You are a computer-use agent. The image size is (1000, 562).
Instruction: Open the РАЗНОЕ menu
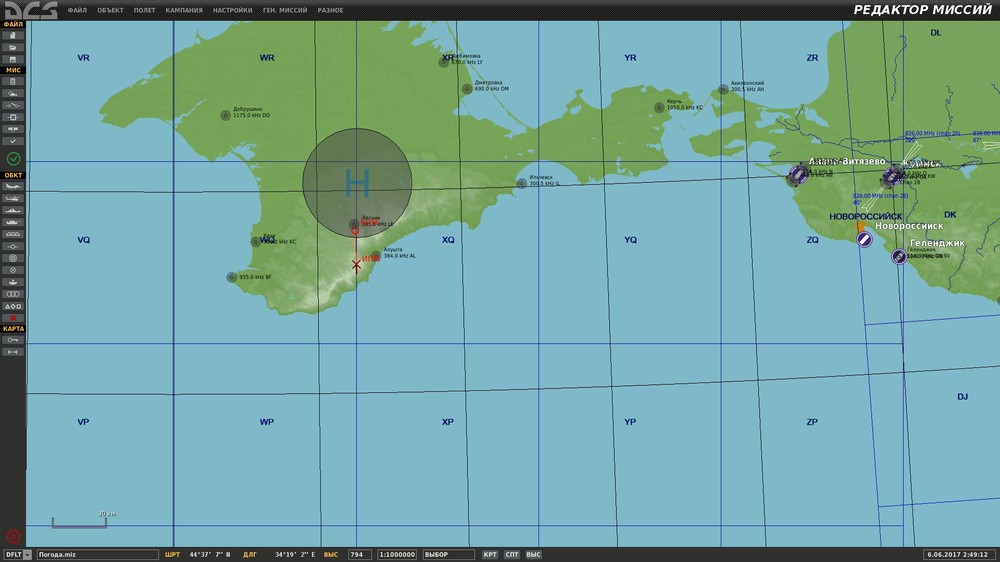(330, 10)
